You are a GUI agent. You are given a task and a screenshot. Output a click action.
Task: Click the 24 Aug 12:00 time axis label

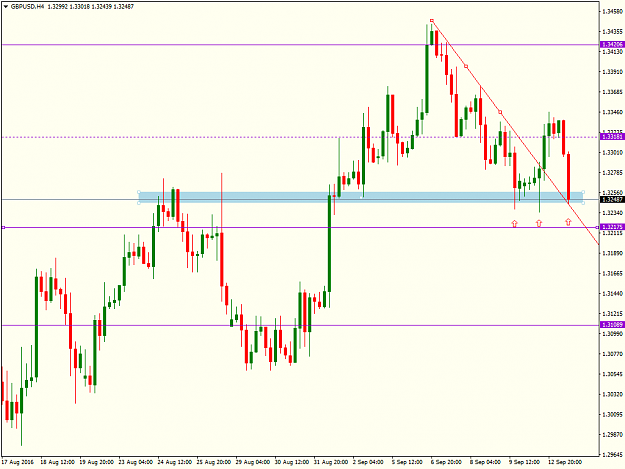click(x=175, y=462)
